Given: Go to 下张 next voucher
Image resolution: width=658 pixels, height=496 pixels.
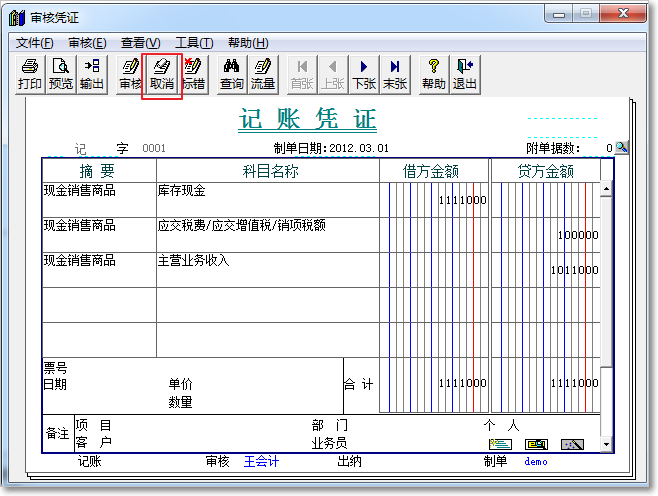Looking at the screenshot, I should pos(364,75).
